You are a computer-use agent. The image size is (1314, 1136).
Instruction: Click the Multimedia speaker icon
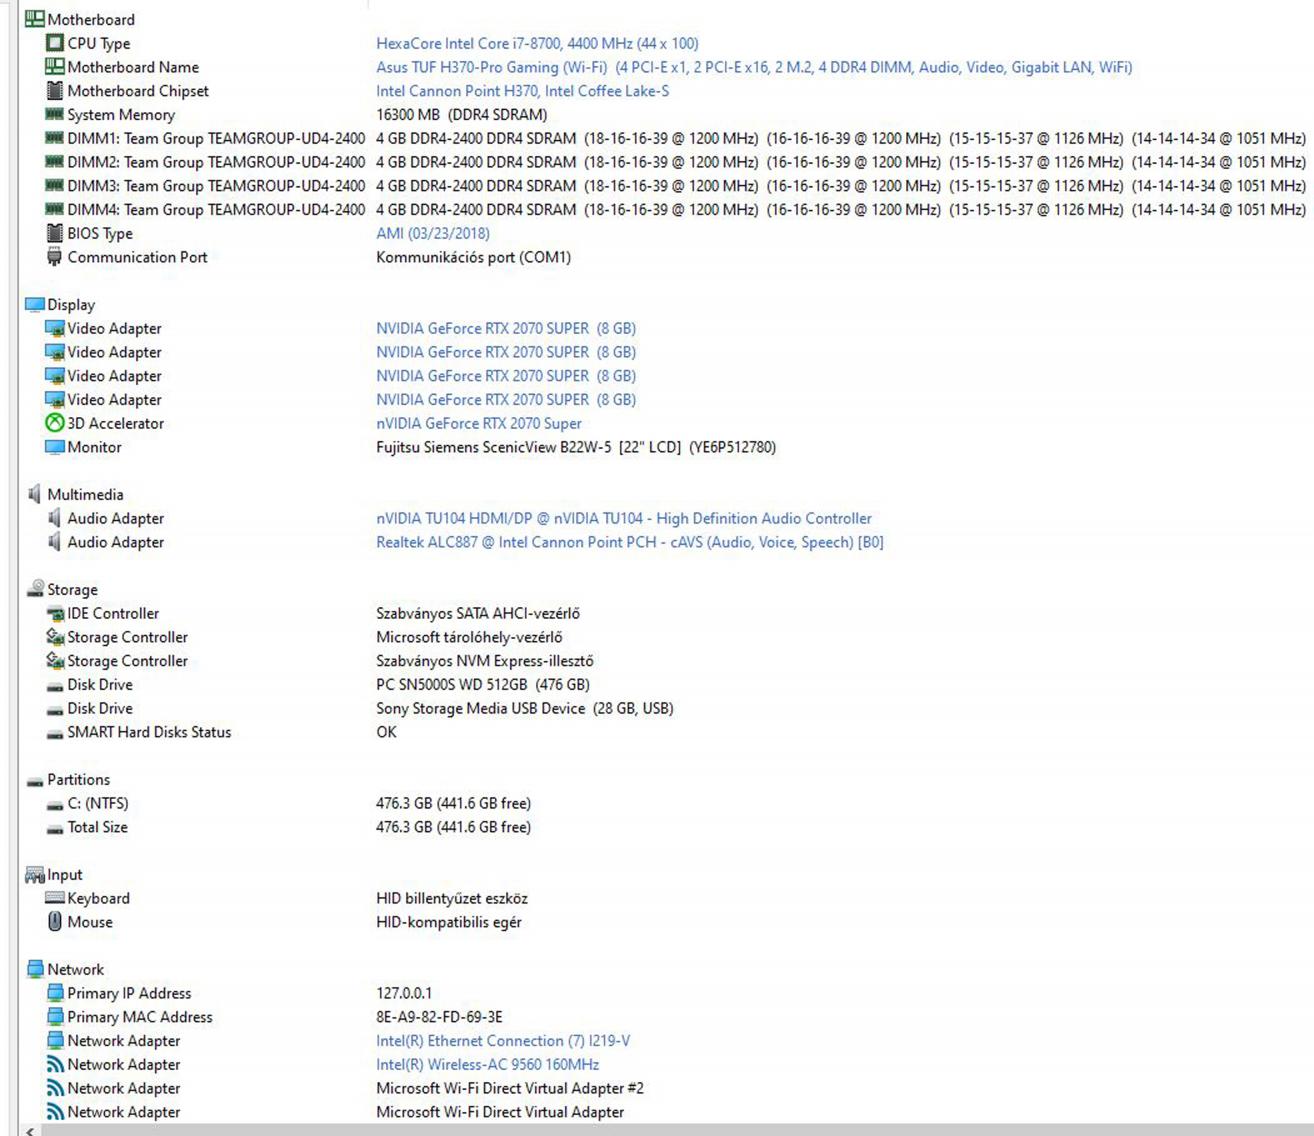pos(34,494)
